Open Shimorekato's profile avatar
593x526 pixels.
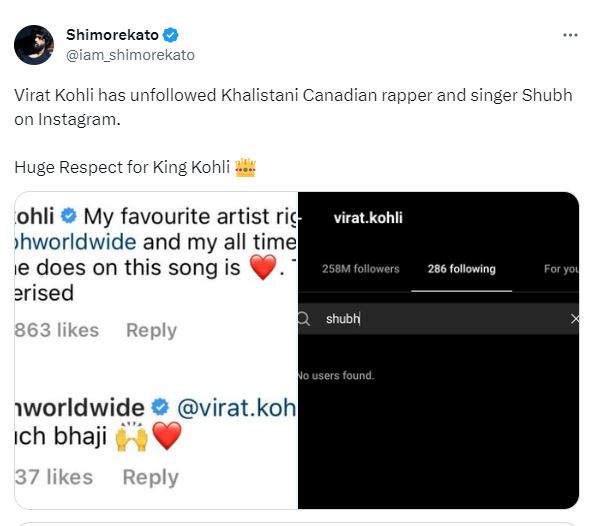click(34, 45)
